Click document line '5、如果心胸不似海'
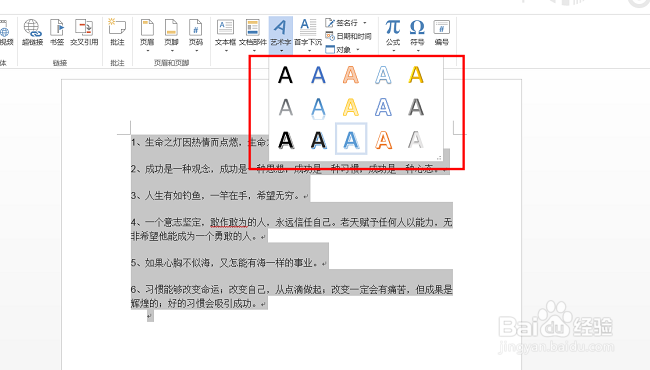This screenshot has width=650, height=370. click(x=229, y=263)
